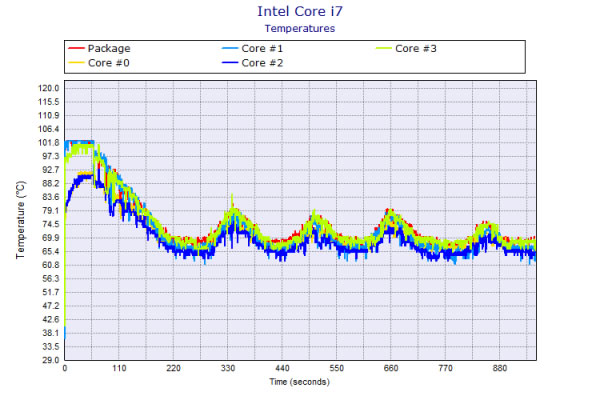Image resolution: width=600 pixels, height=400 pixels.
Task: Click the green Core #3 legend swatch
Action: (383, 48)
